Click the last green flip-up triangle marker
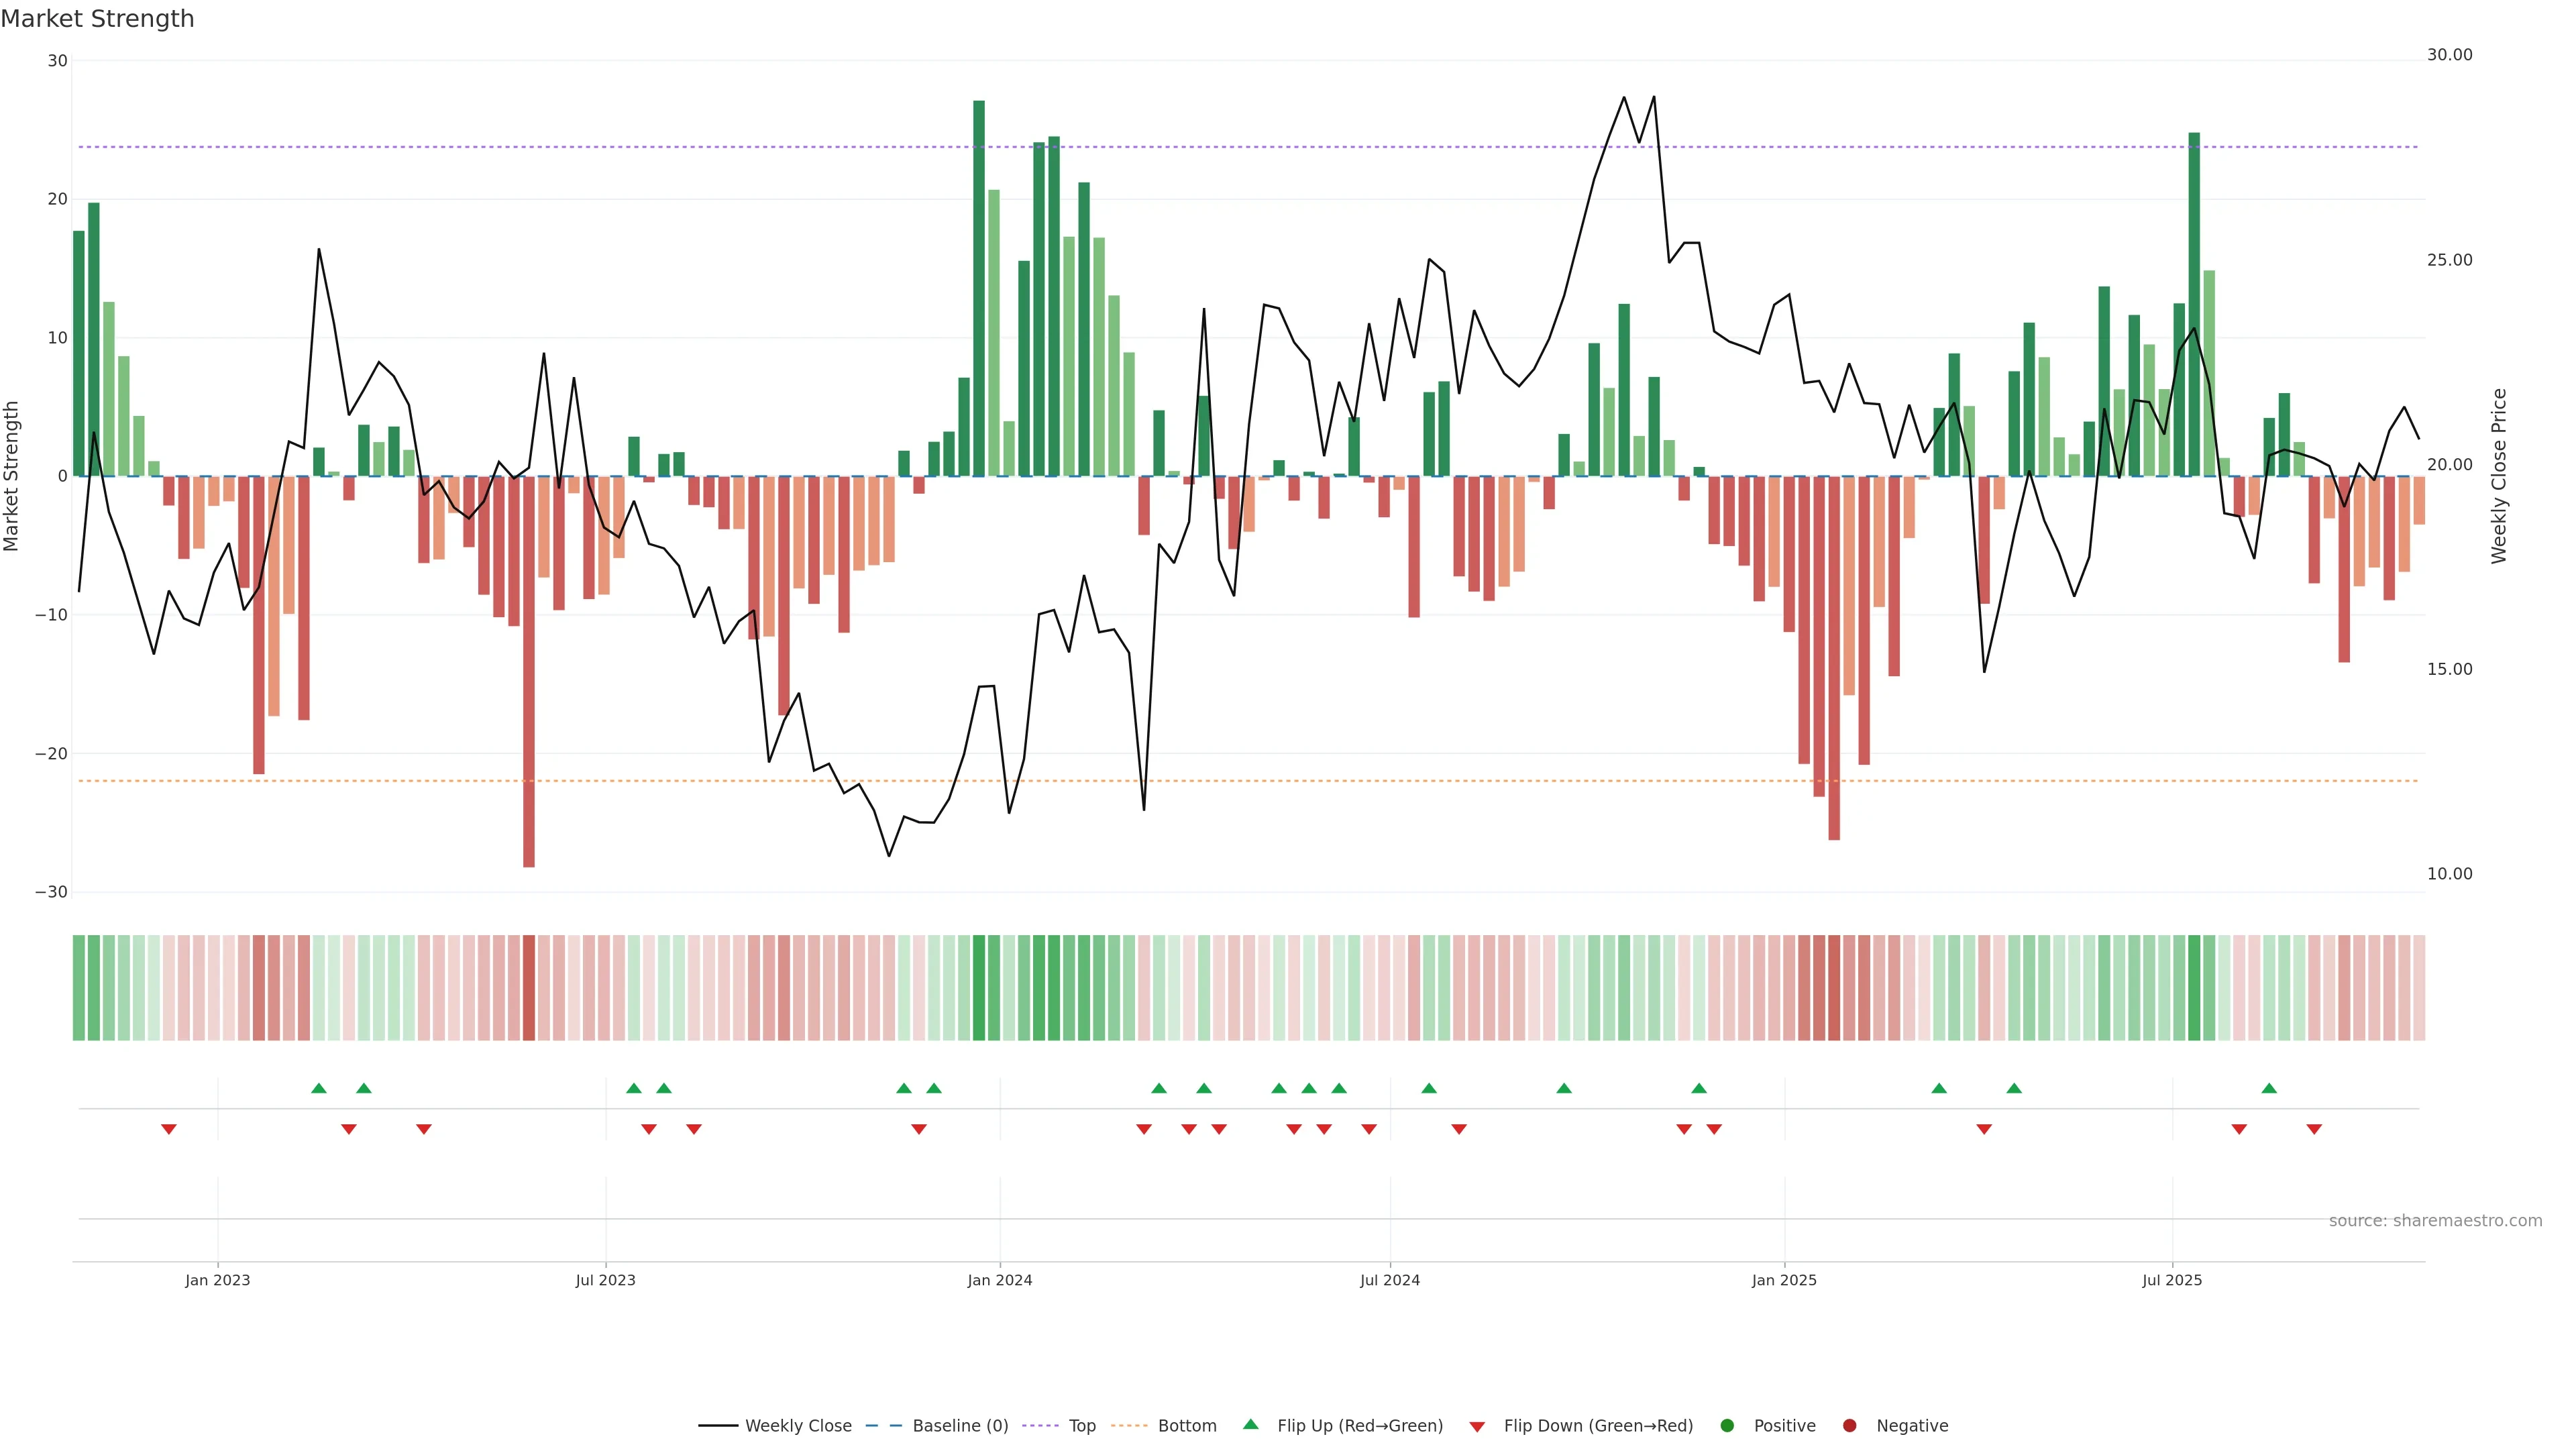Image resolution: width=2576 pixels, height=1449 pixels. pyautogui.click(x=2269, y=1088)
